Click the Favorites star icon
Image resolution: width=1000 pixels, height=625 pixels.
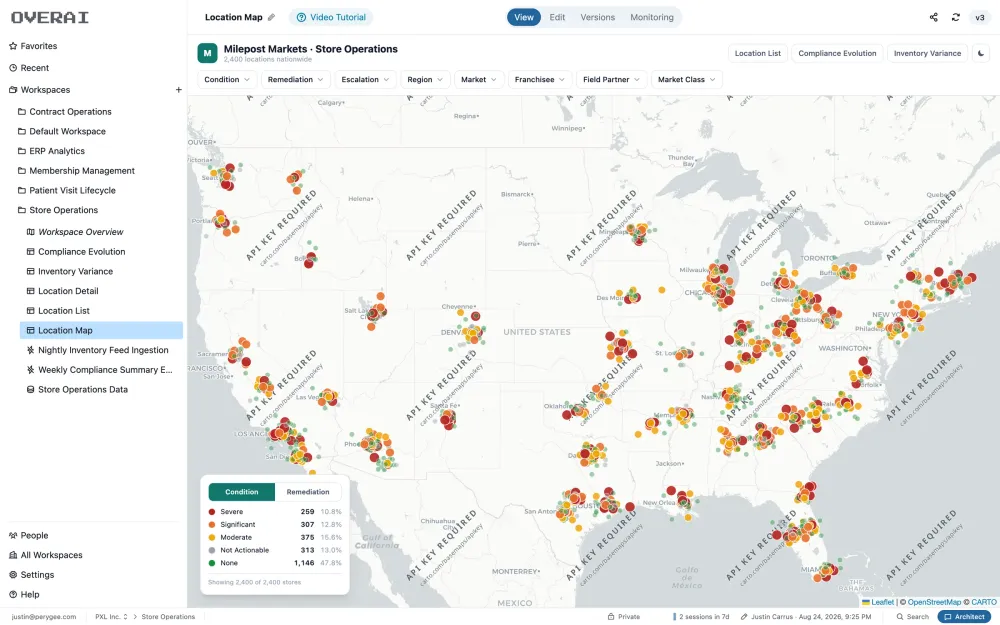(13, 46)
